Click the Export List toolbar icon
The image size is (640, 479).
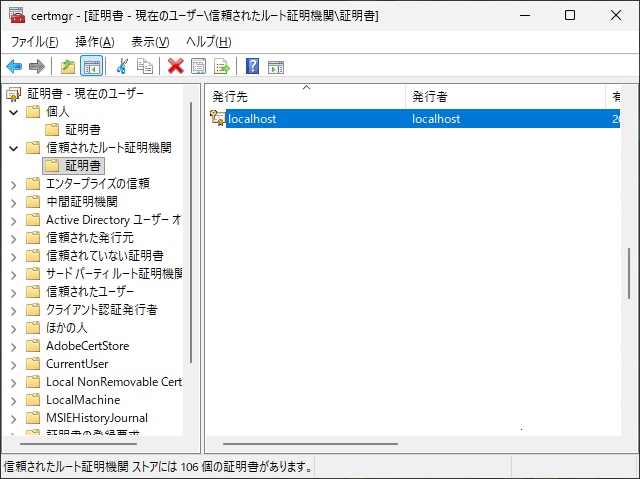pyautogui.click(x=222, y=67)
